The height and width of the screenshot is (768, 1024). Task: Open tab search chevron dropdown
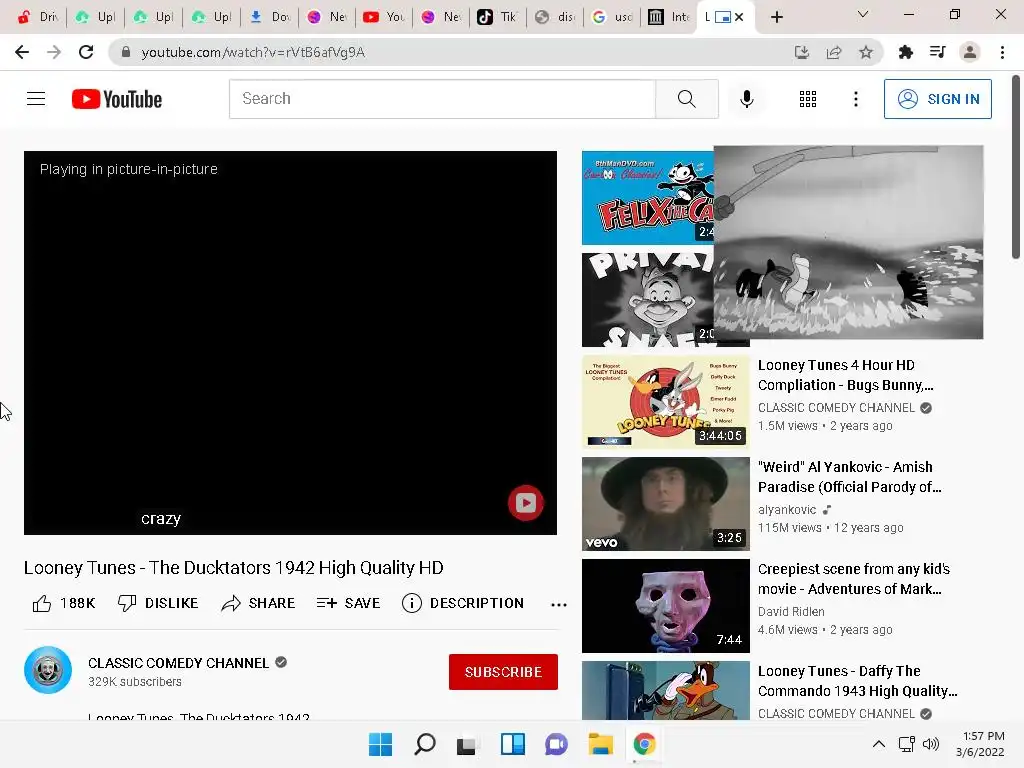coord(863,14)
